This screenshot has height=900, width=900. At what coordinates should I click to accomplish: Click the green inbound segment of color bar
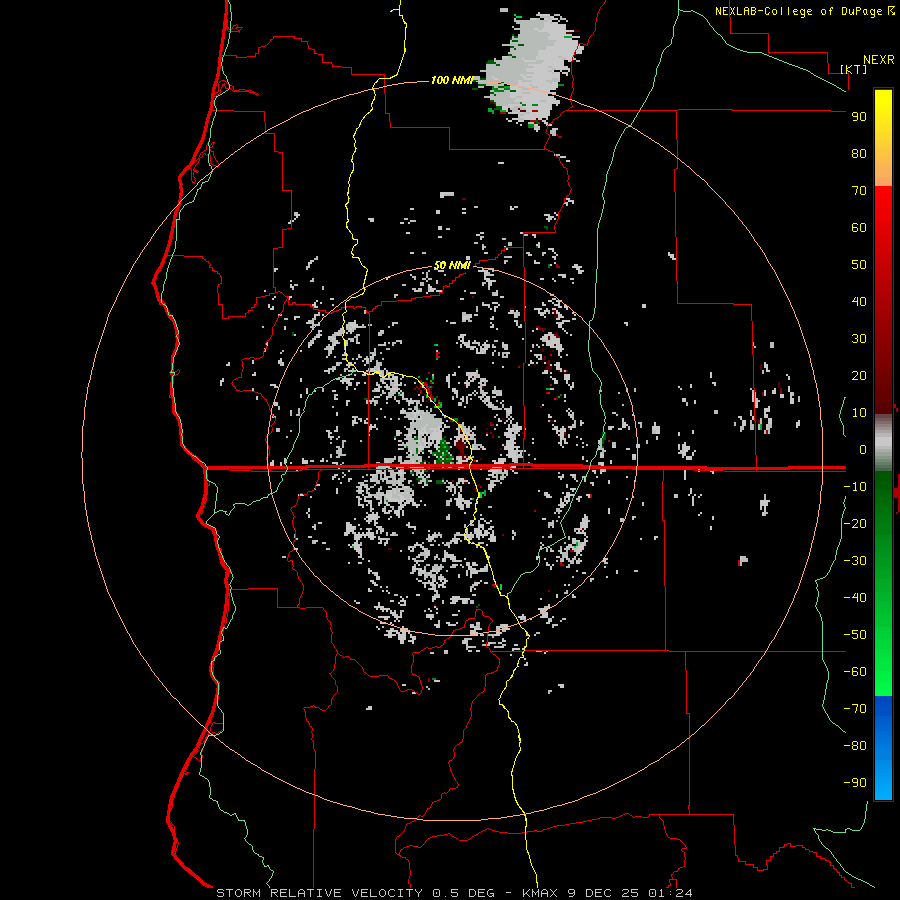tap(883, 584)
